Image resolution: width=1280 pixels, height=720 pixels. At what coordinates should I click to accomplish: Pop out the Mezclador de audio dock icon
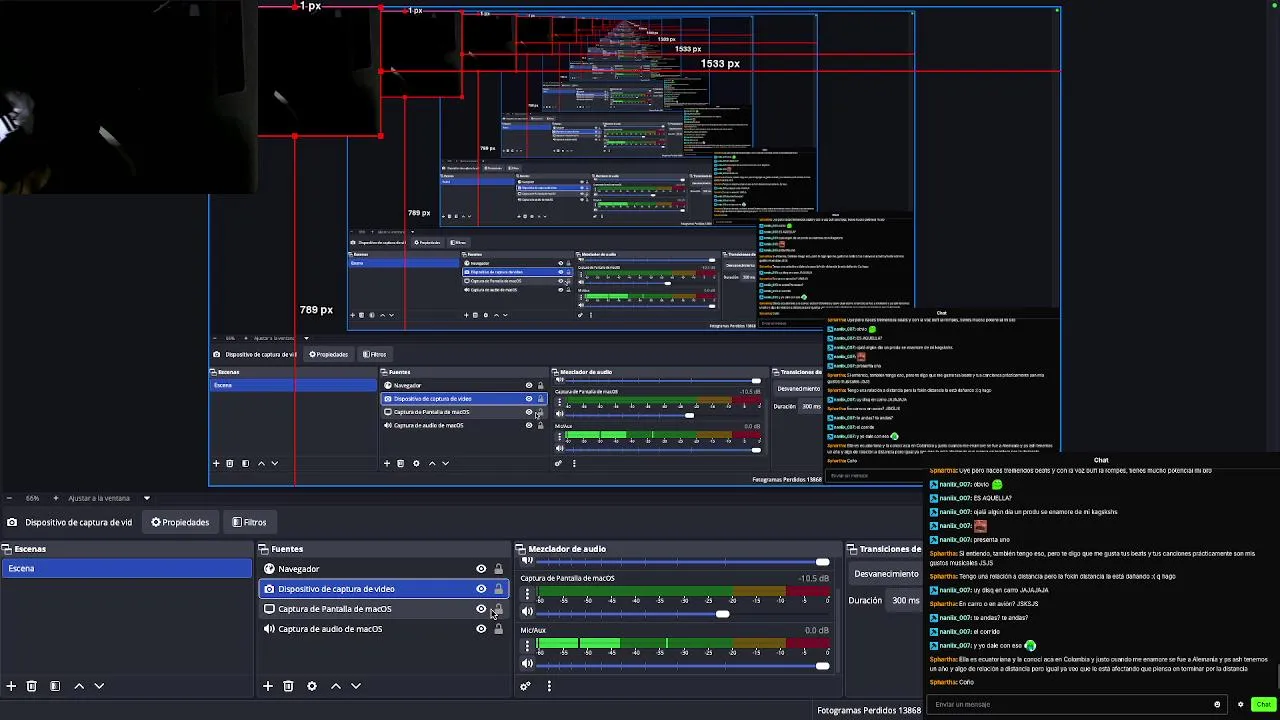pos(521,549)
